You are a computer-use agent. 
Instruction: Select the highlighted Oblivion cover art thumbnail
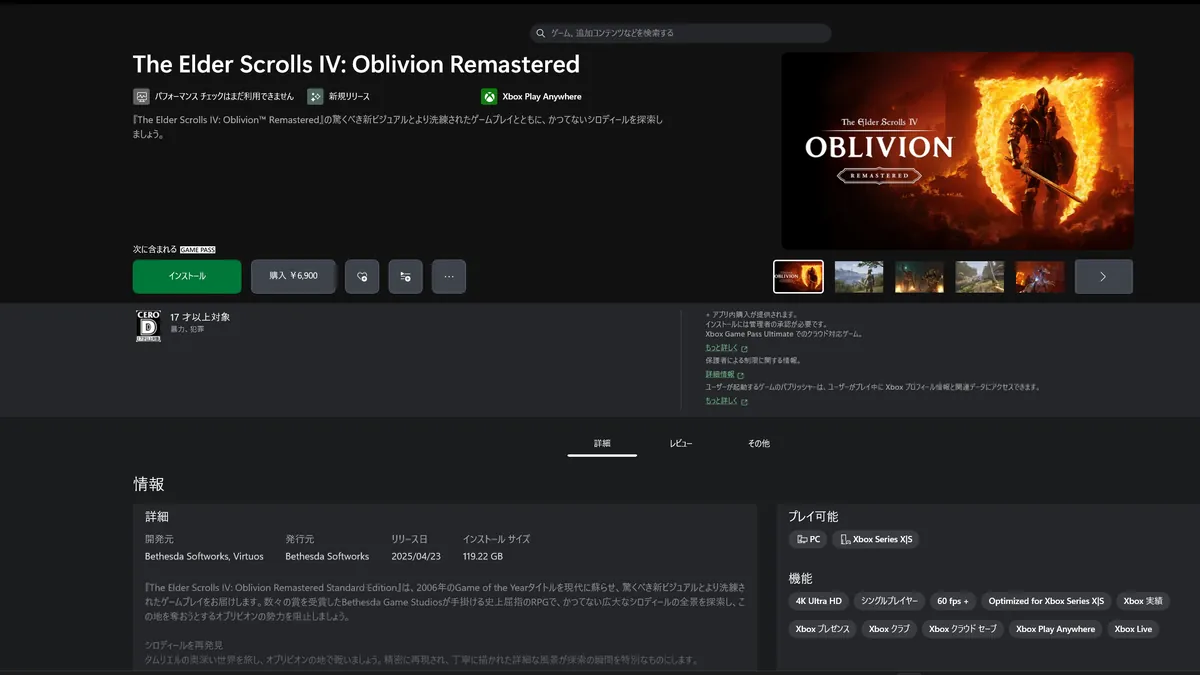pos(799,277)
